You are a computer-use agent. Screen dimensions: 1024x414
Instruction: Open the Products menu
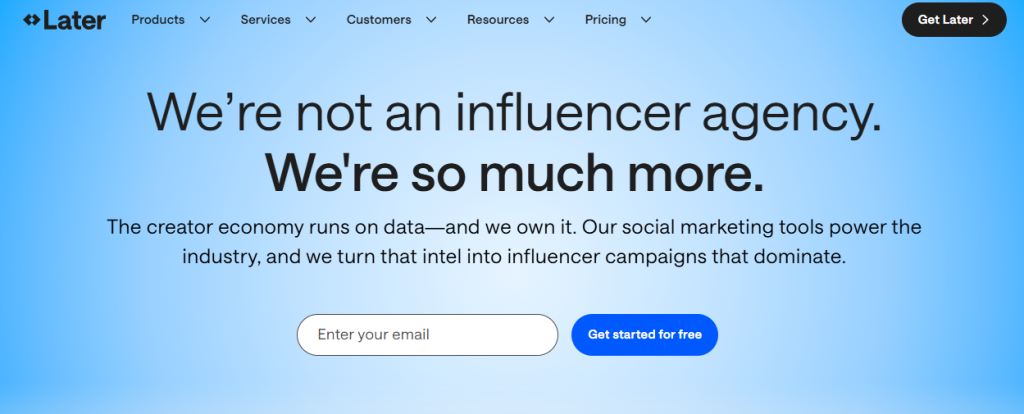coord(158,20)
